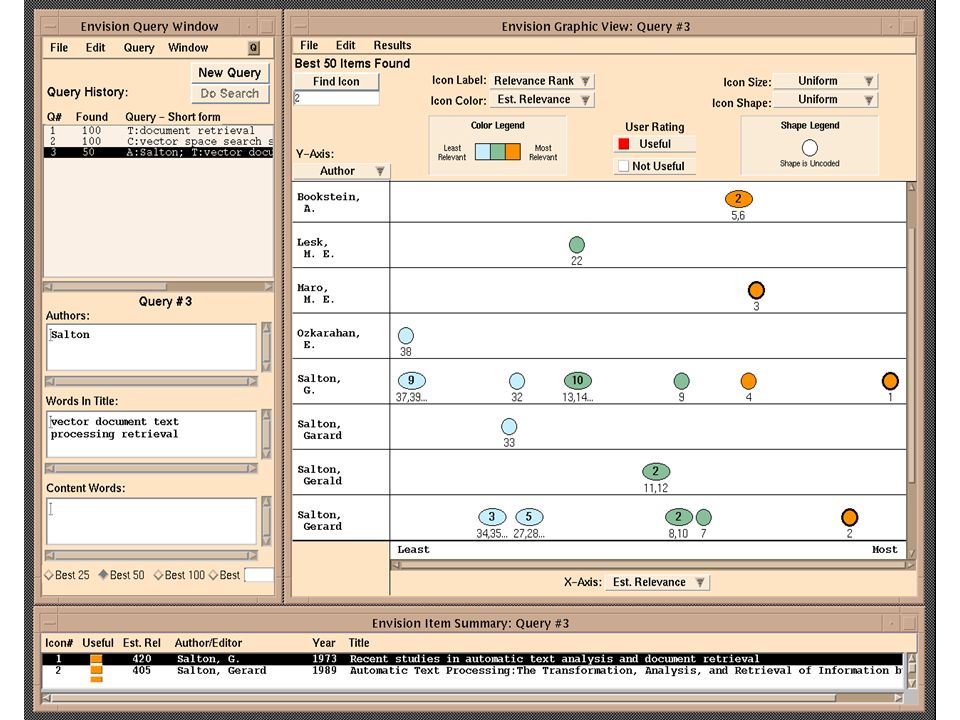Select green icon 7 in Salton, Gerard row
This screenshot has height=720, width=960.
coord(704,517)
